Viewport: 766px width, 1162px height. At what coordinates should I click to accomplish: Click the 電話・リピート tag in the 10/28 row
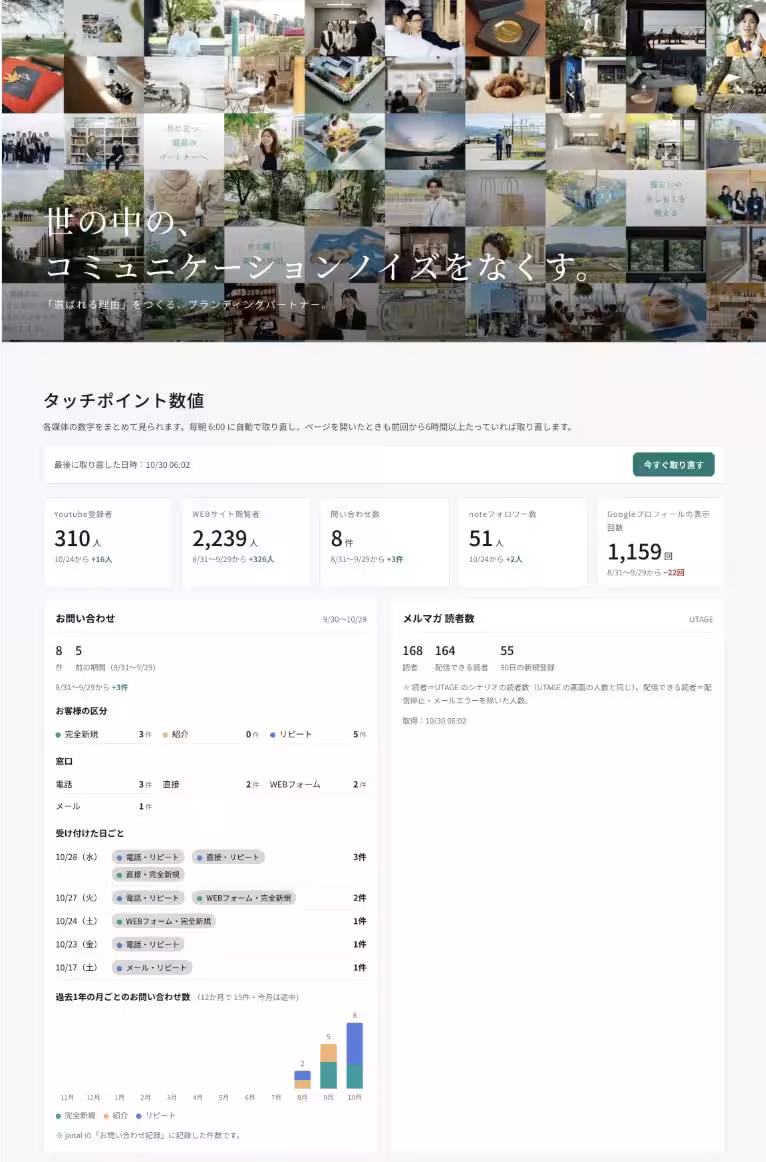pyautogui.click(x=148, y=857)
